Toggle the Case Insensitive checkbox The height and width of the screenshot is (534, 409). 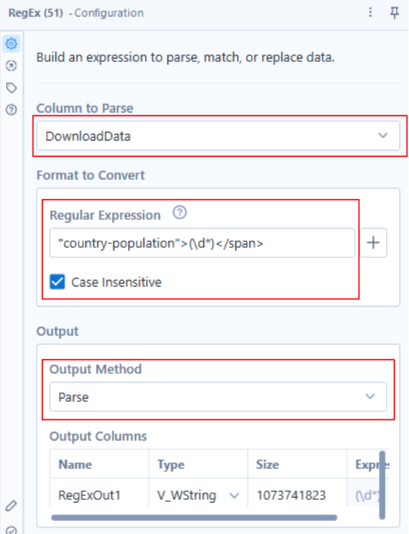57,282
